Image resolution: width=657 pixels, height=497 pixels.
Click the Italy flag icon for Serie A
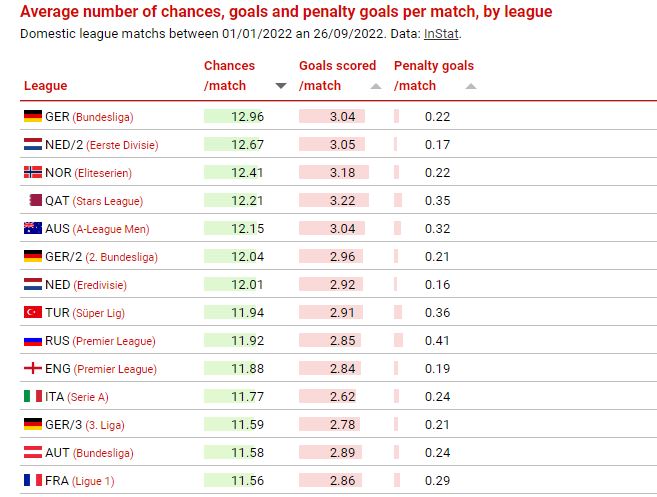(x=32, y=397)
